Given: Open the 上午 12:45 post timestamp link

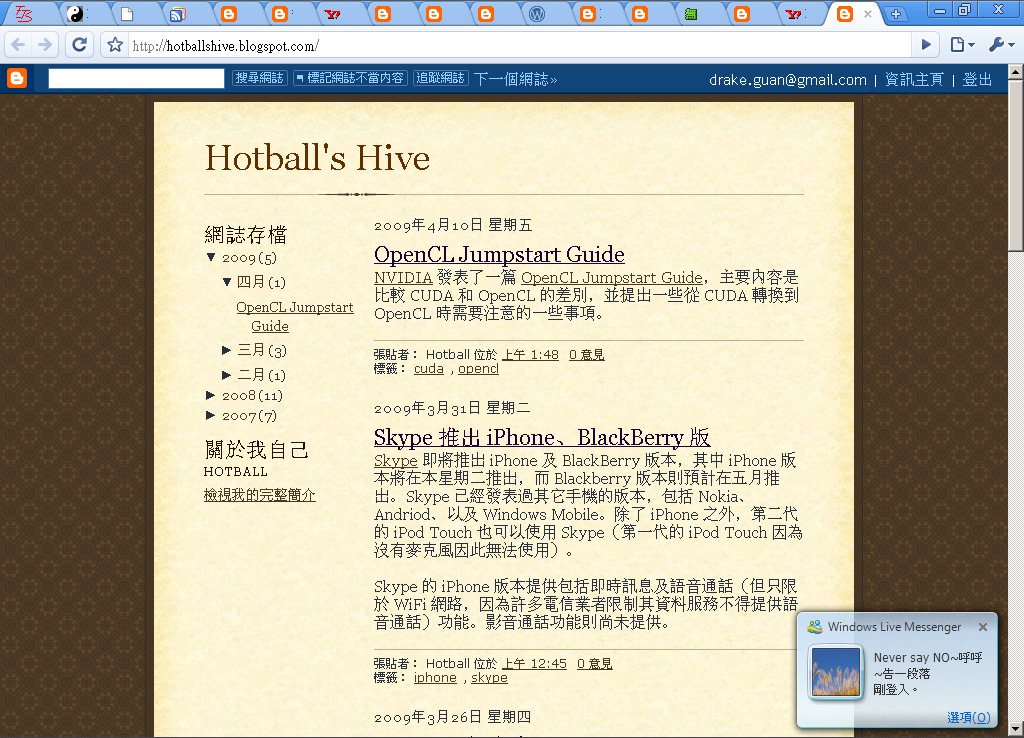Looking at the screenshot, I should (534, 664).
